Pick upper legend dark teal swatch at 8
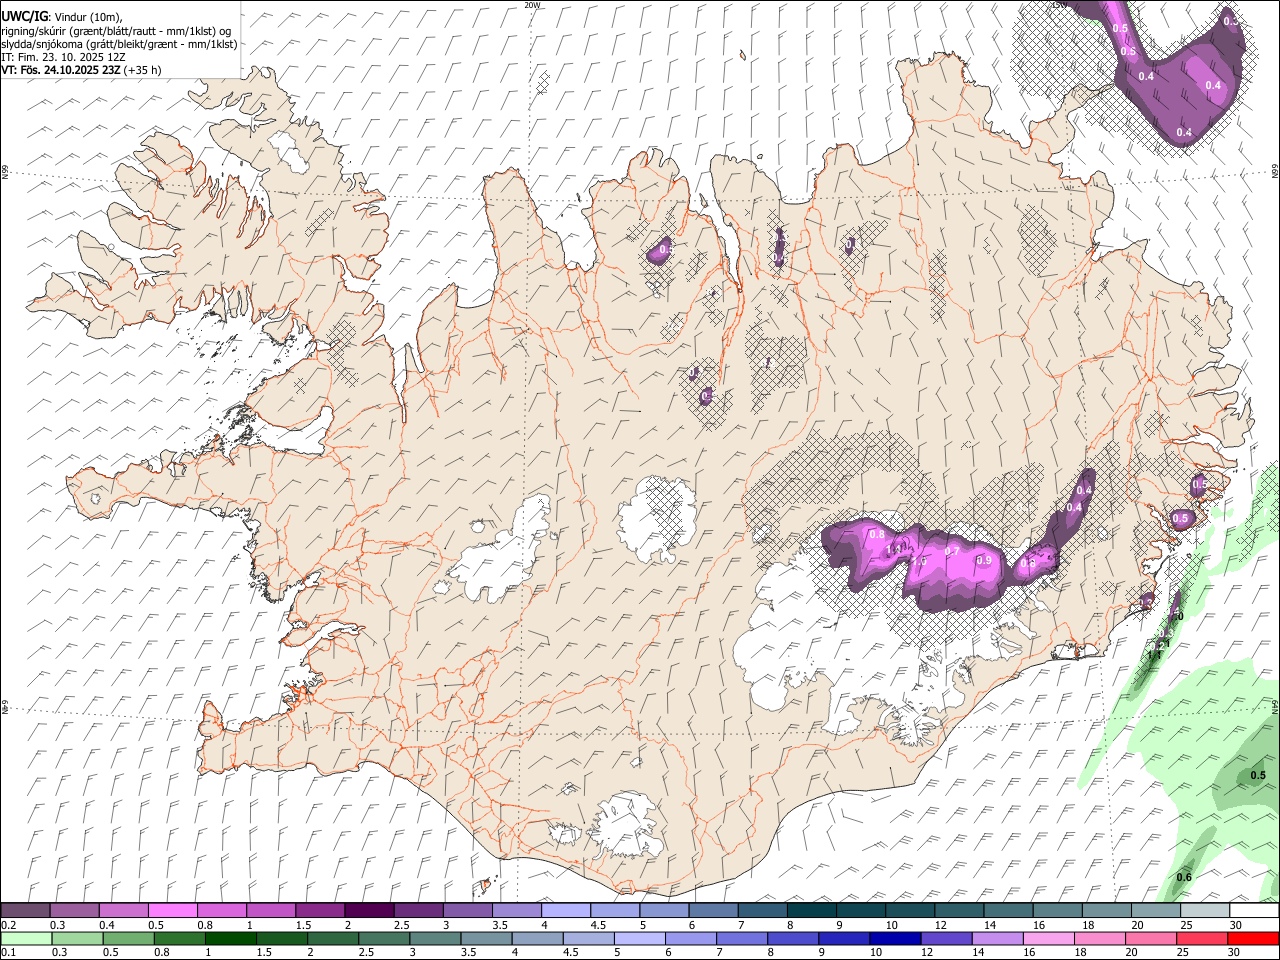The width and height of the screenshot is (1280, 960). click(812, 911)
